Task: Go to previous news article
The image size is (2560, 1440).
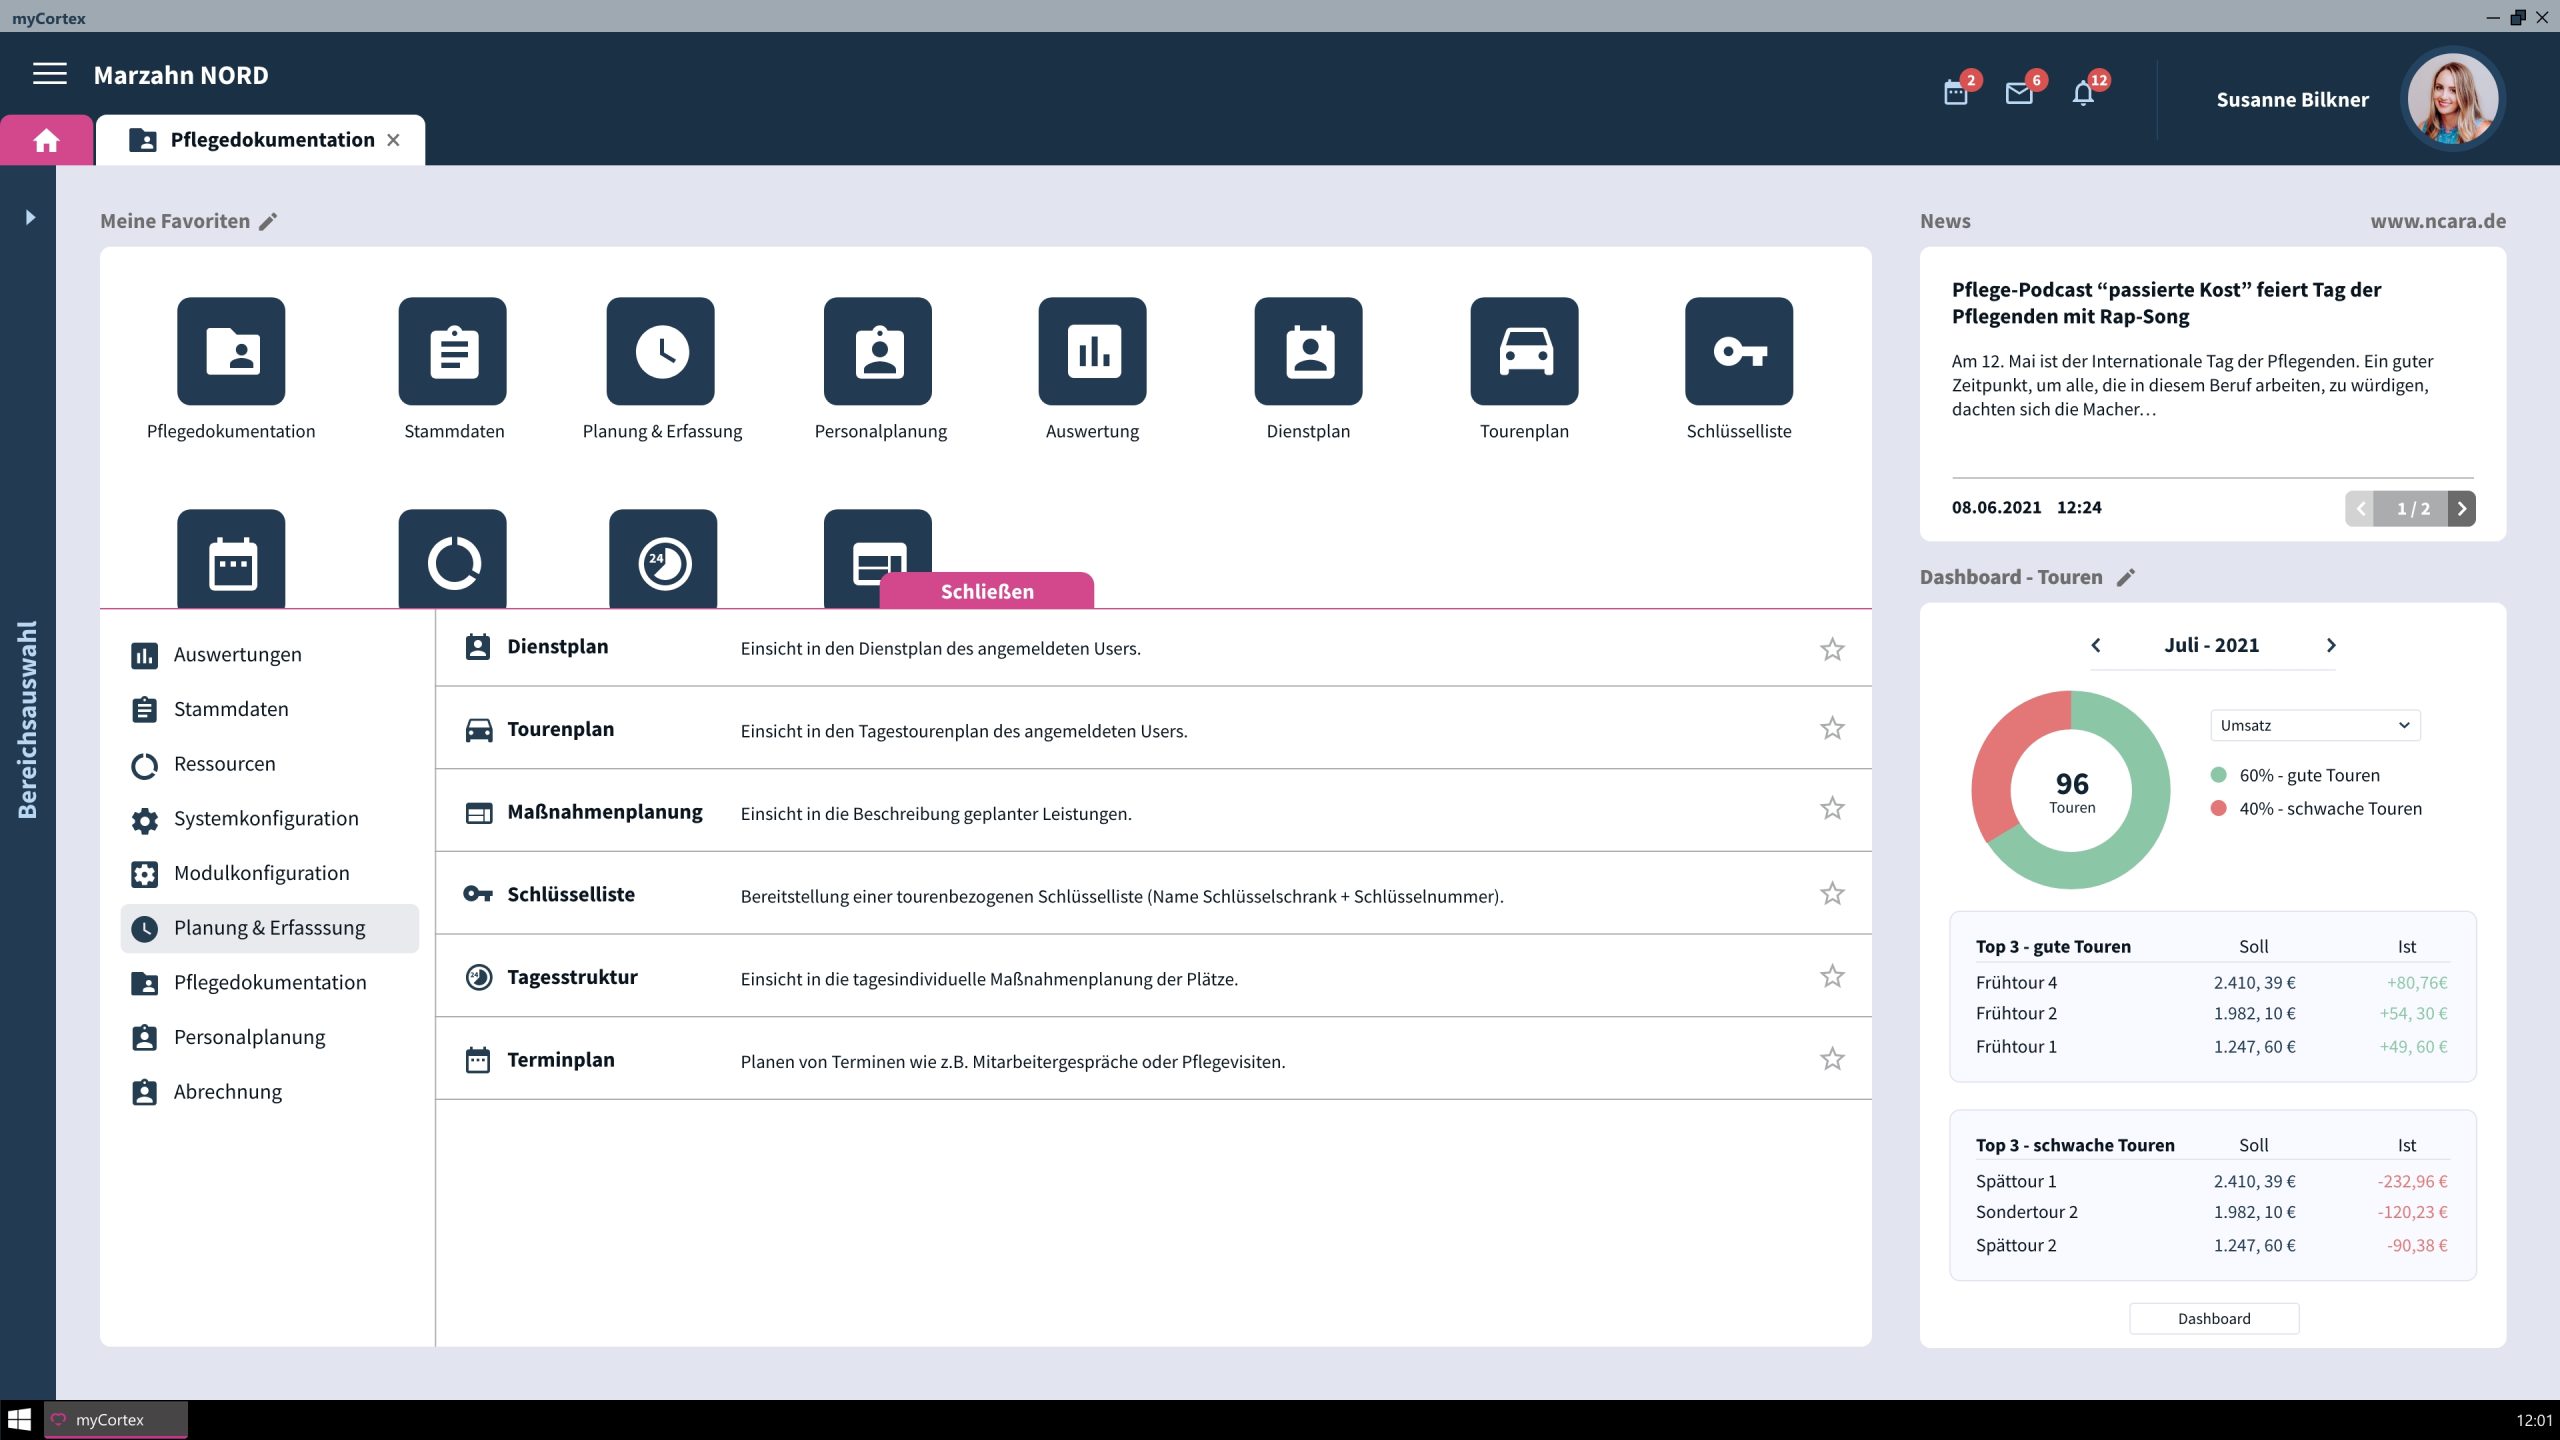Action: click(2361, 509)
